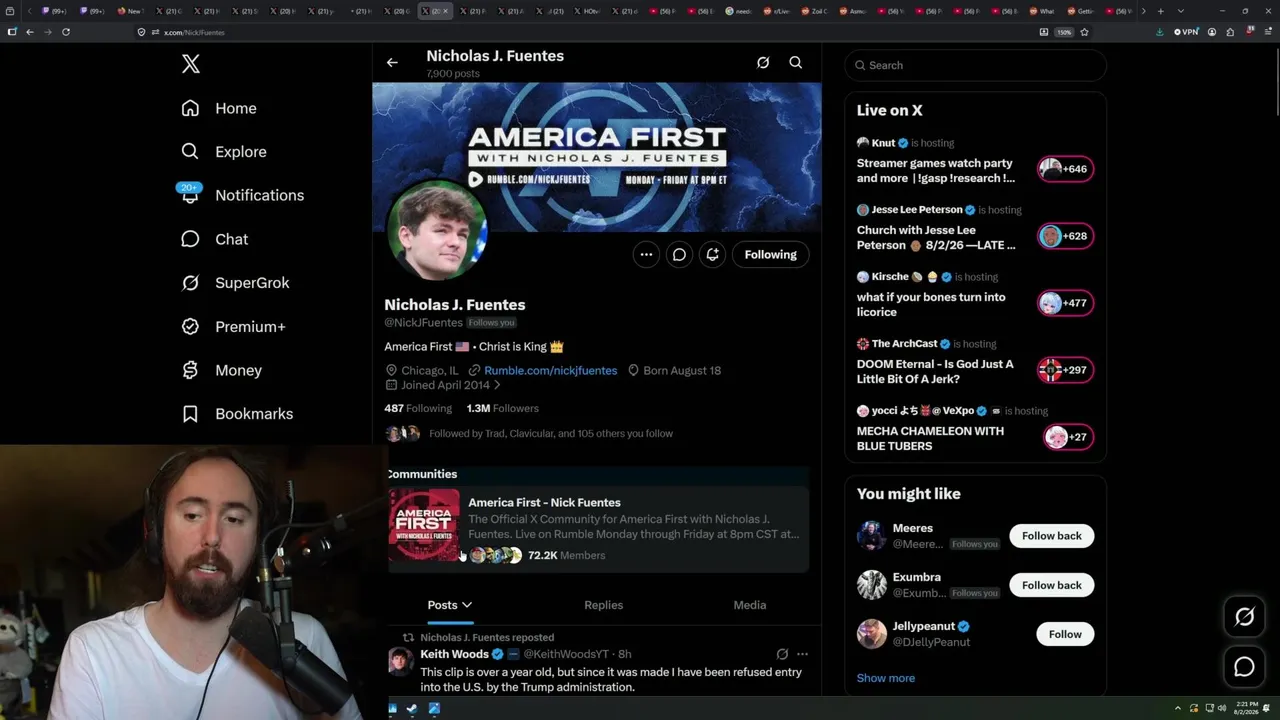Open more options on Keith Woods post
The image size is (1280, 720).
tap(802, 654)
